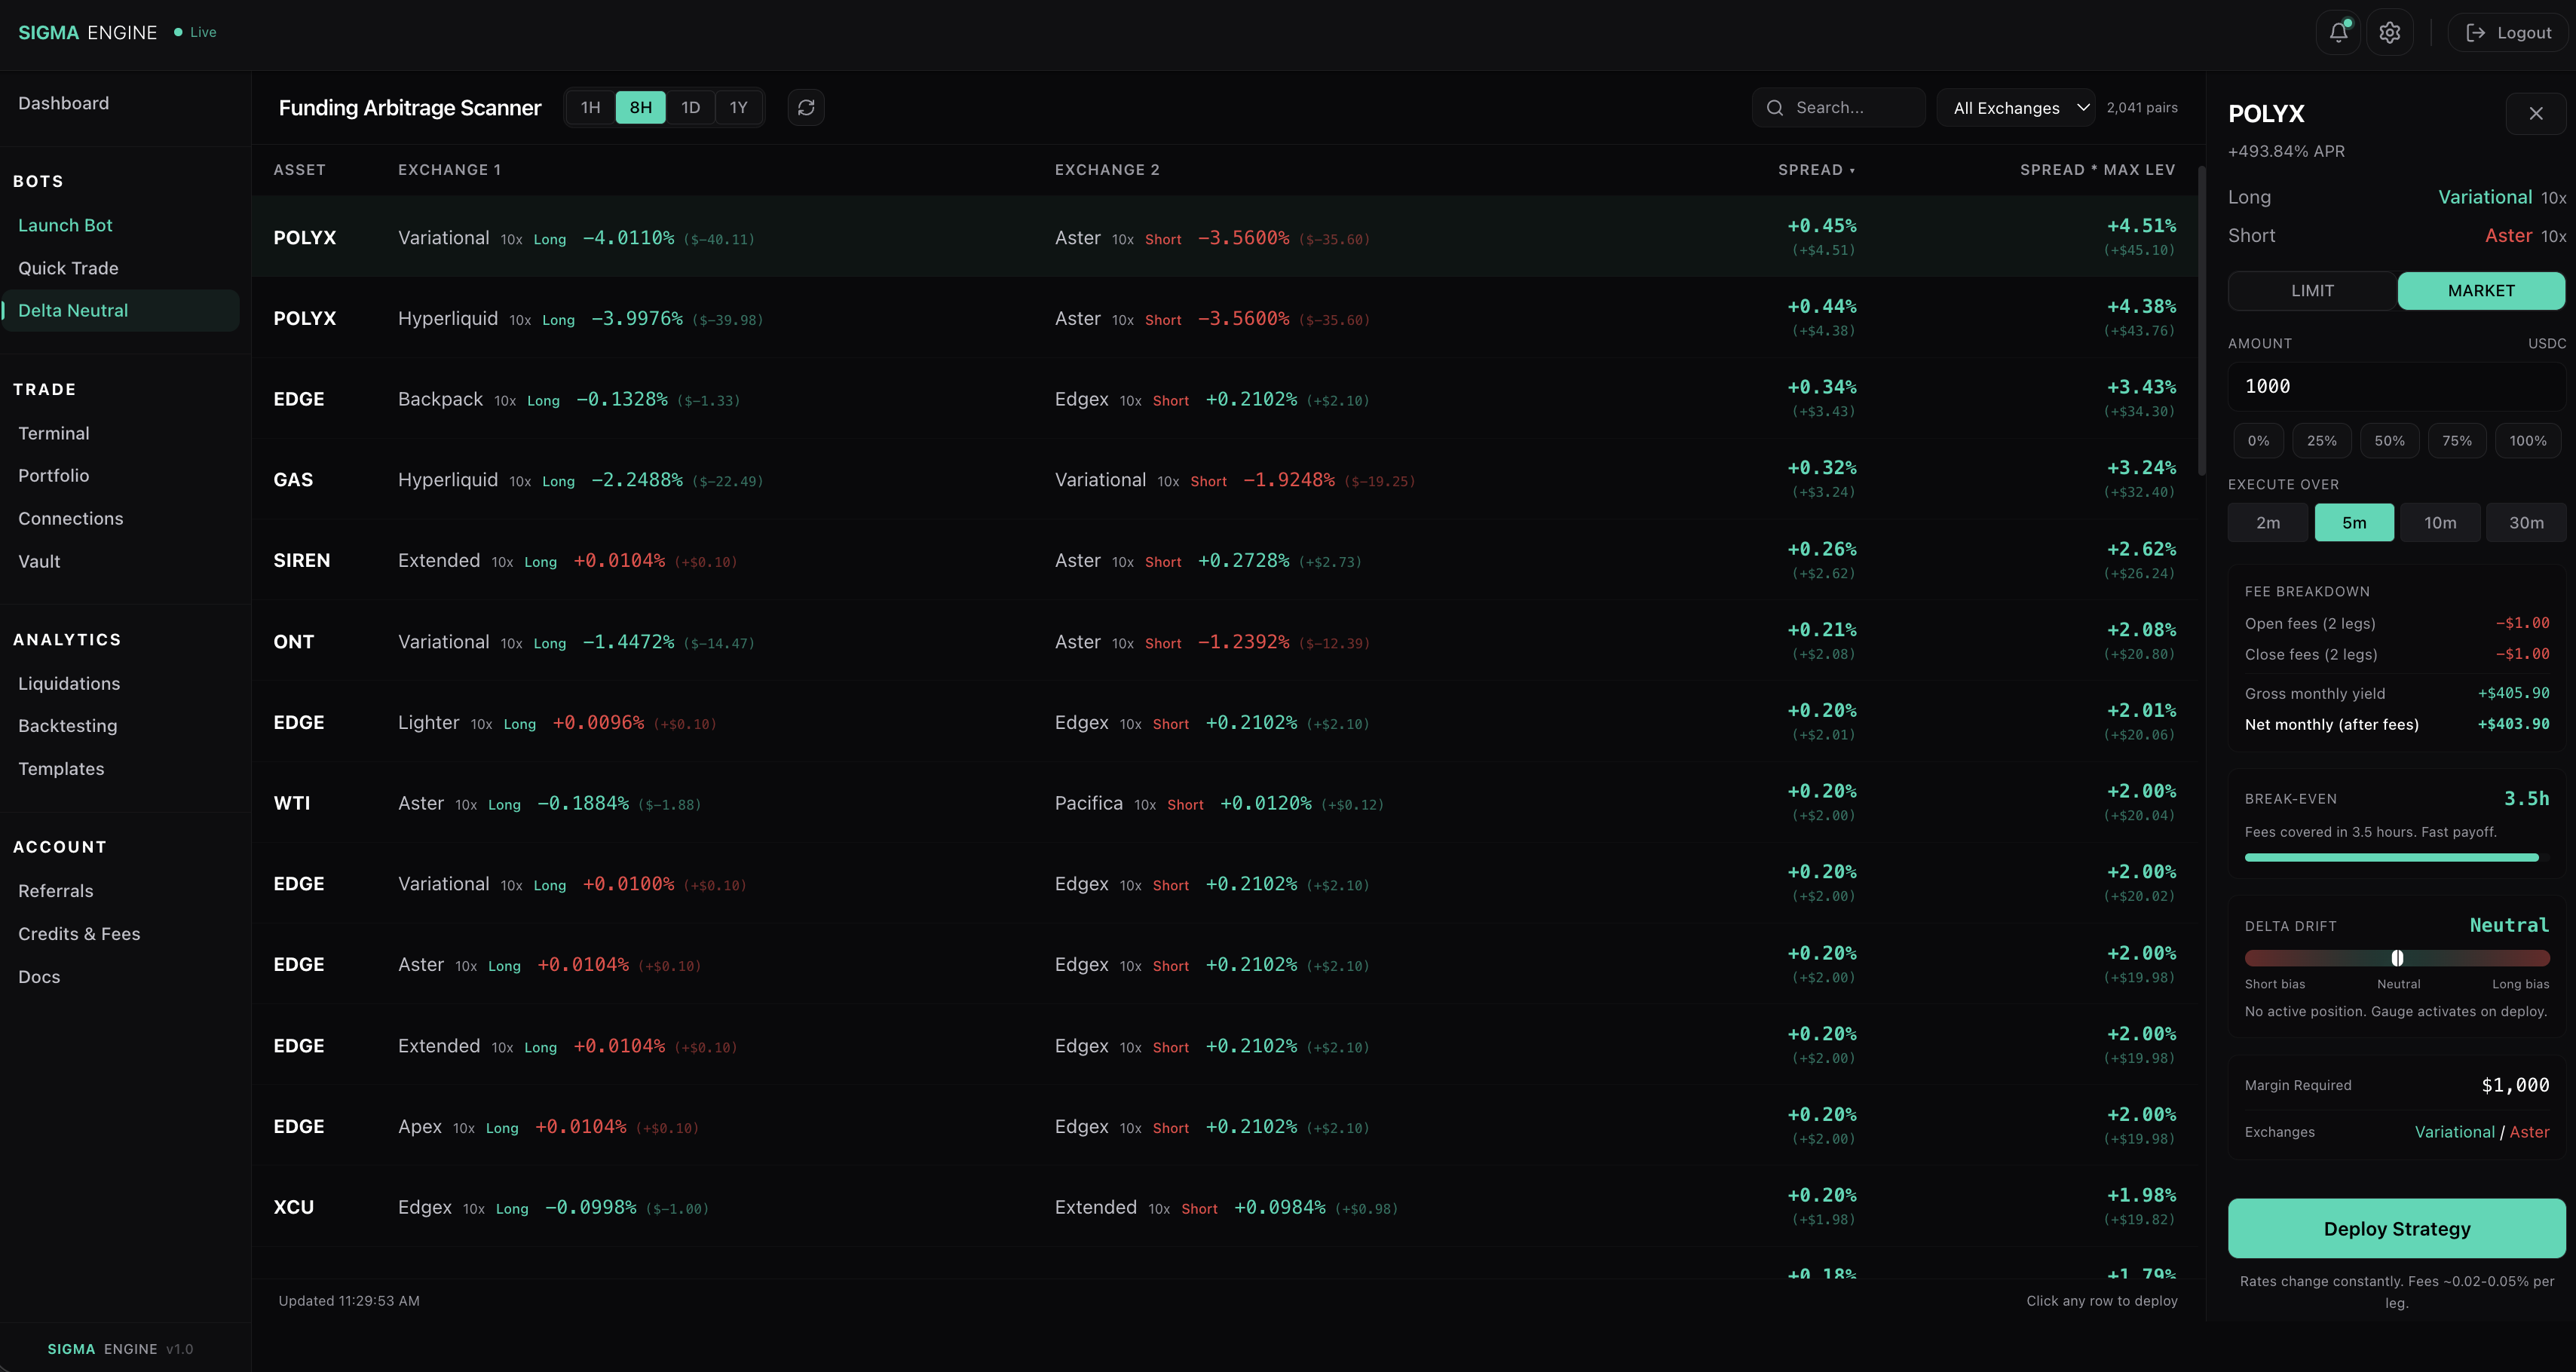This screenshot has height=1372, width=2576.
Task: Open the Docs link
Action: pyautogui.click(x=39, y=977)
